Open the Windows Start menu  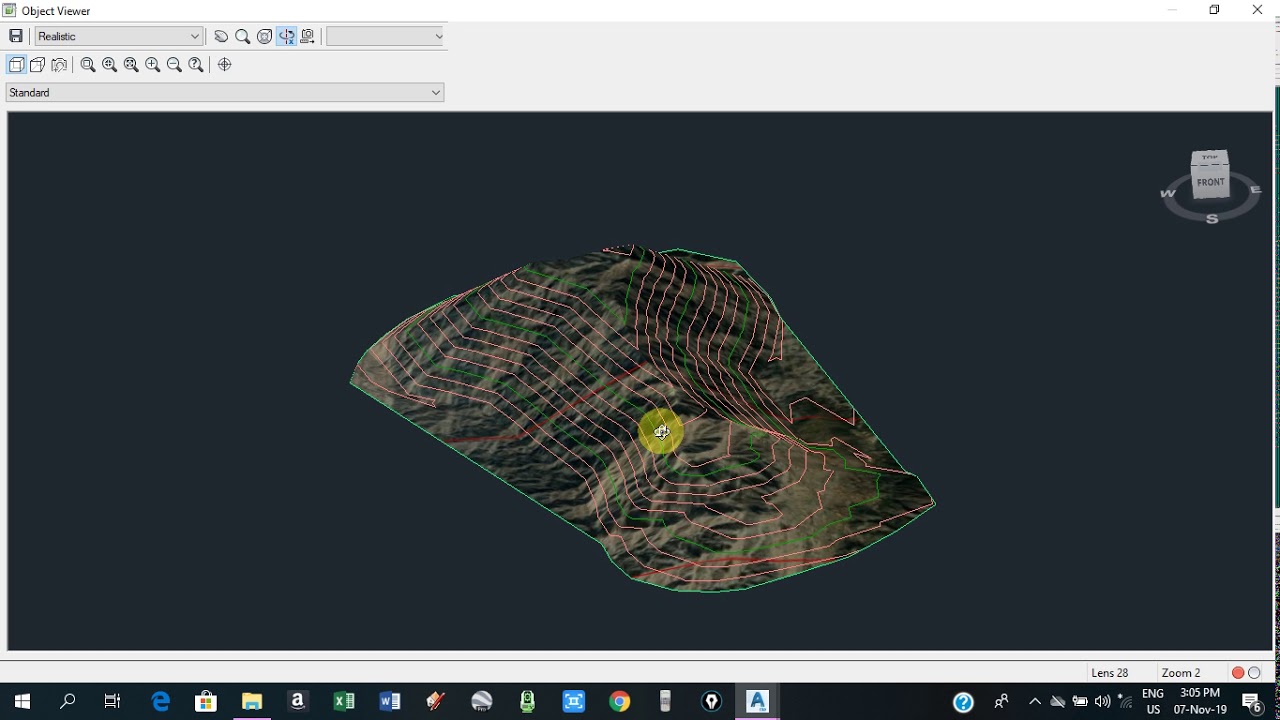[x=22, y=702]
